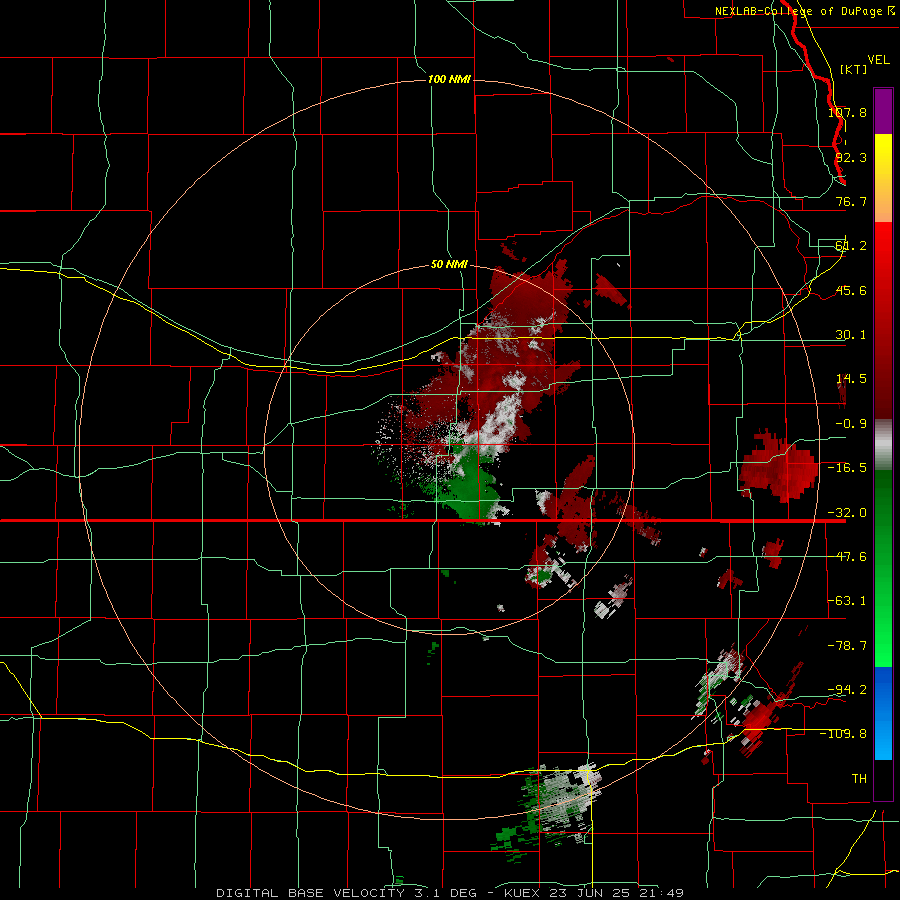Viewport: 900px width, 900px height.
Task: Select the 30.1 scale value
Action: [x=851, y=335]
